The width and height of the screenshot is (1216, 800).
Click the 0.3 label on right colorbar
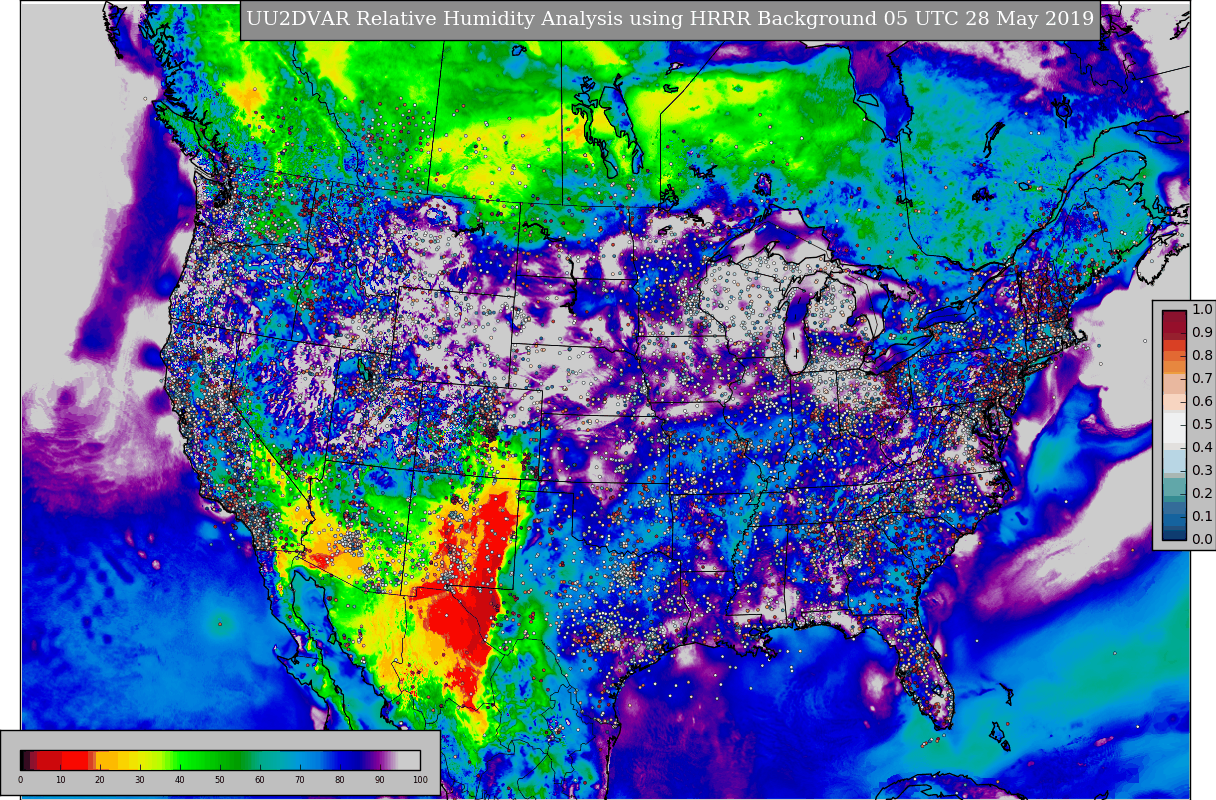click(1202, 470)
